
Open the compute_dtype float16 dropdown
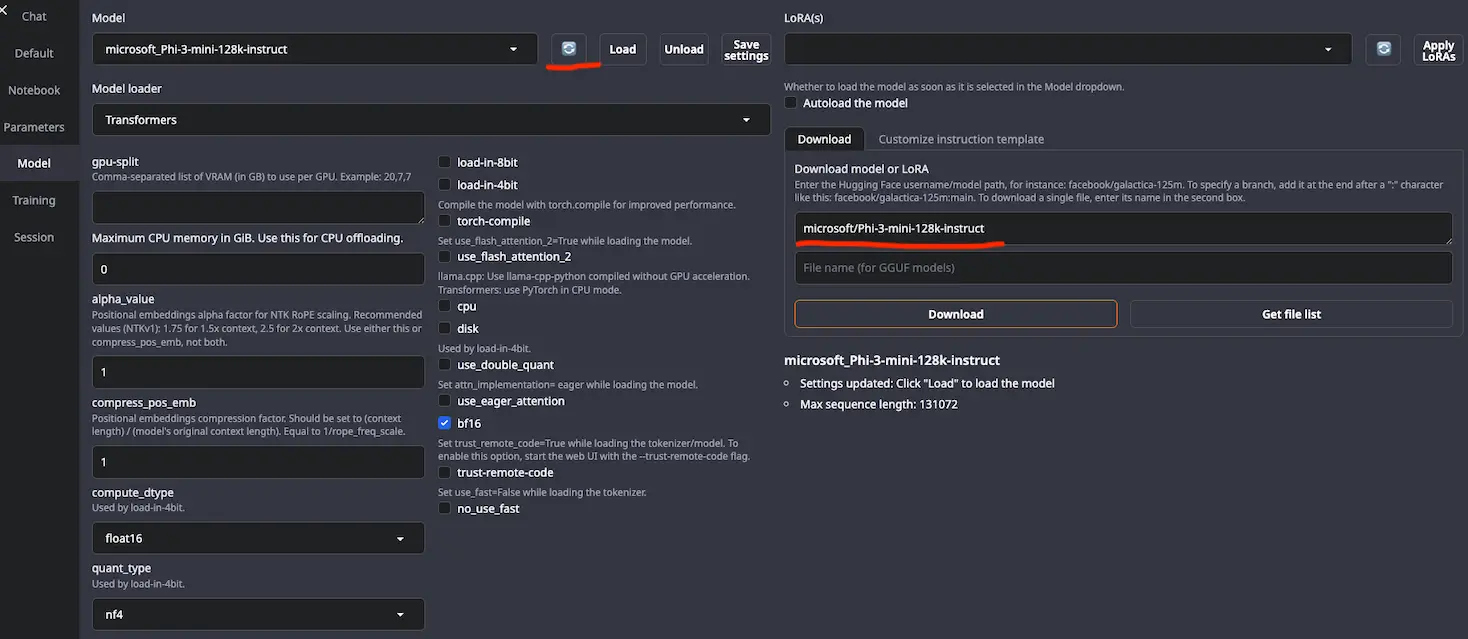coord(258,538)
